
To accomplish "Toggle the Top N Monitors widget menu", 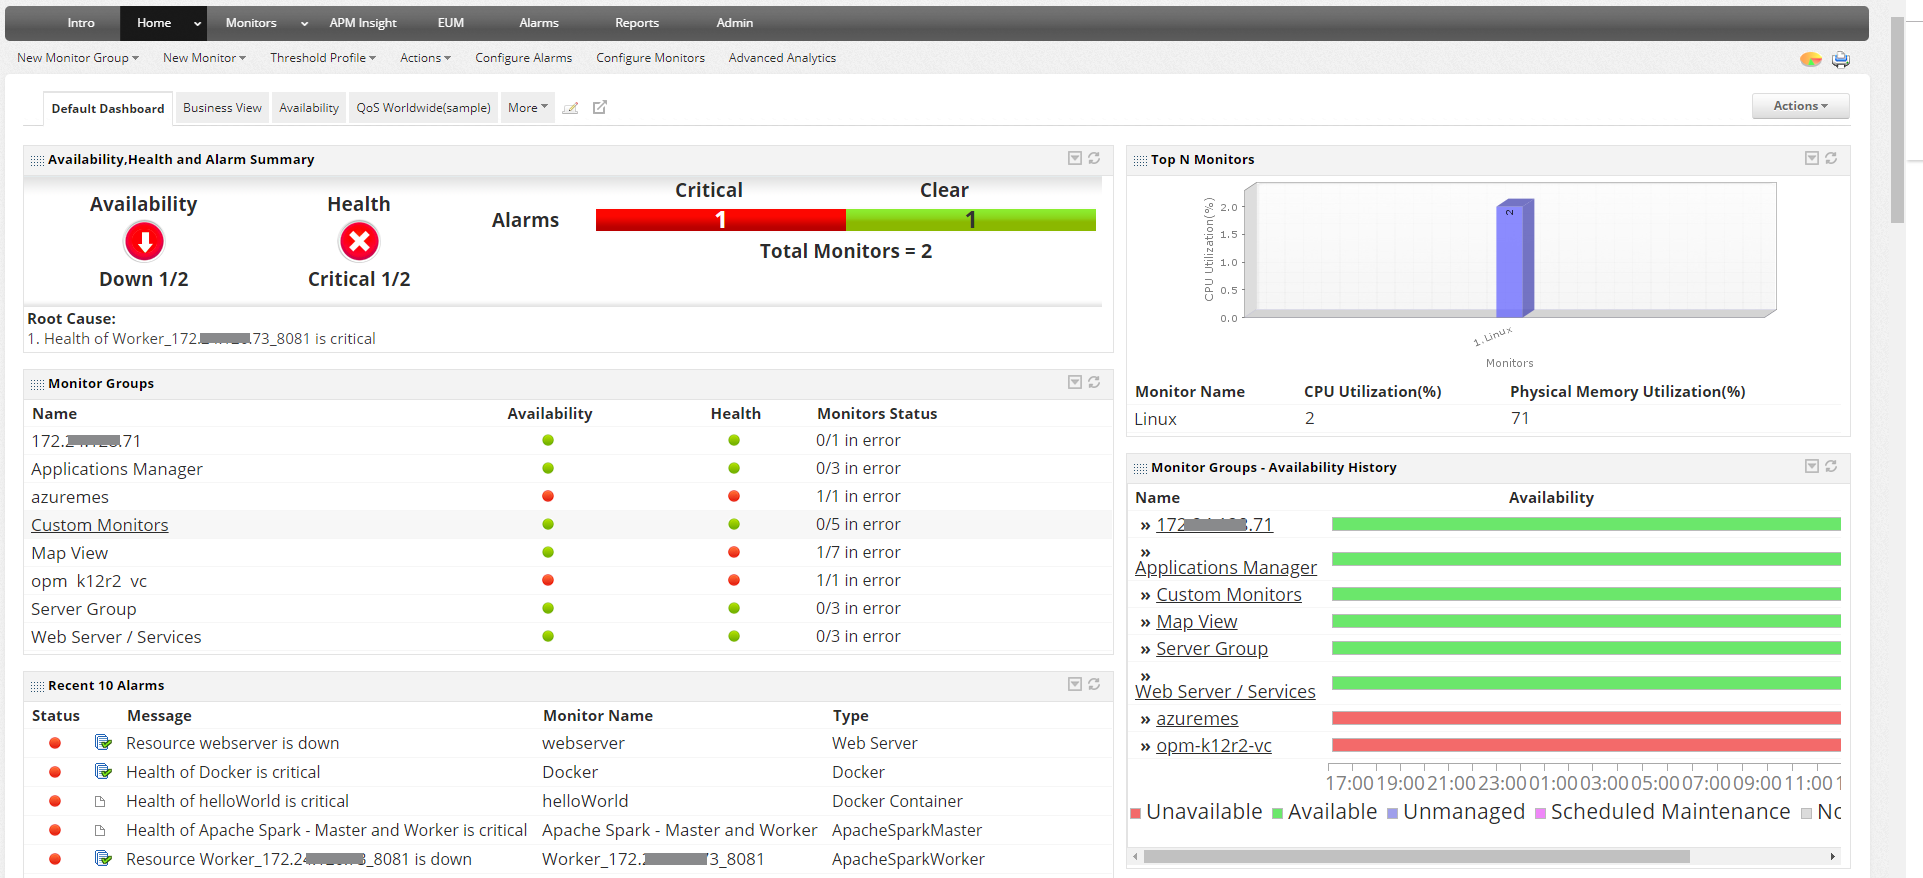I will 1812,158.
